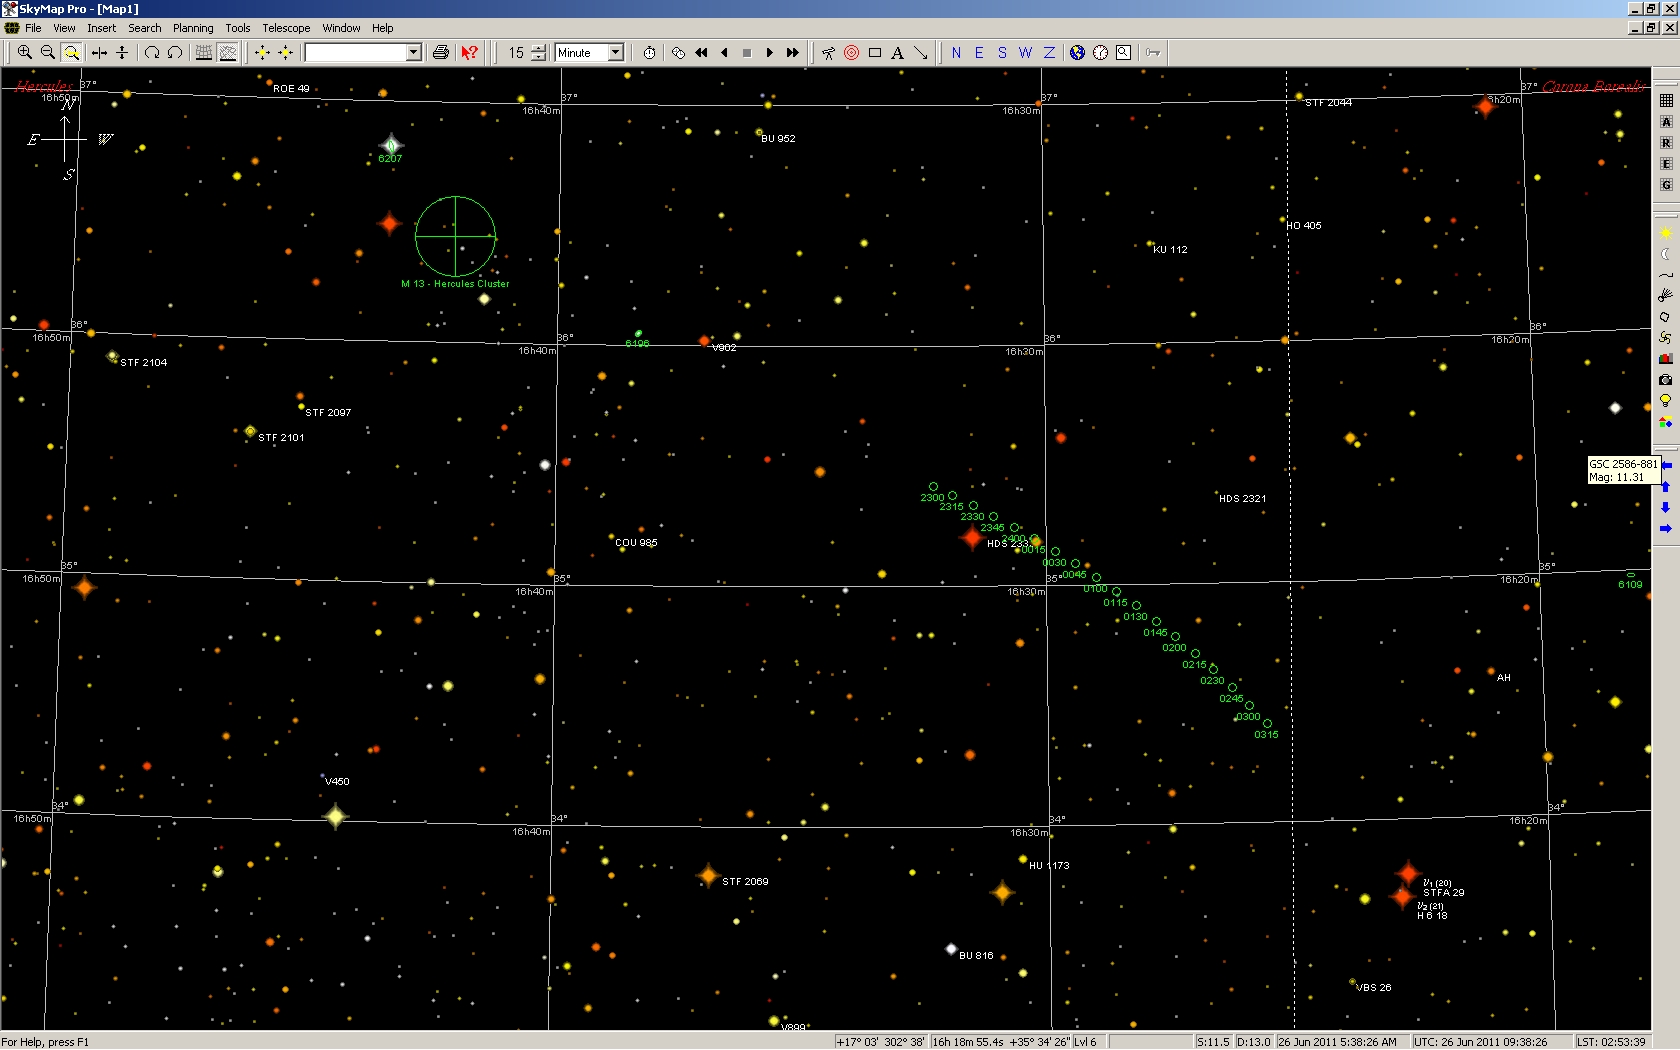The height and width of the screenshot is (1050, 1680).
Task: Toggle the G labels sidebar button
Action: [x=1666, y=185]
